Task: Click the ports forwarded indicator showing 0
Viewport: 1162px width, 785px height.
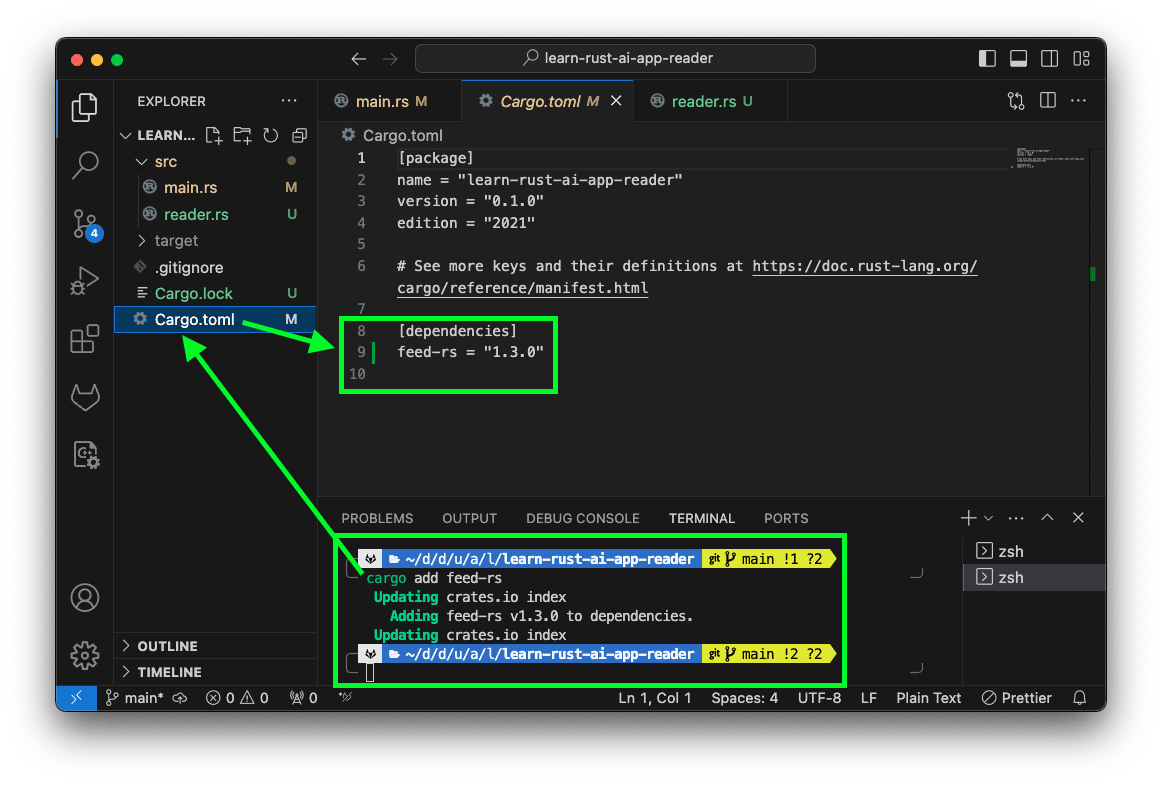Action: 303,698
